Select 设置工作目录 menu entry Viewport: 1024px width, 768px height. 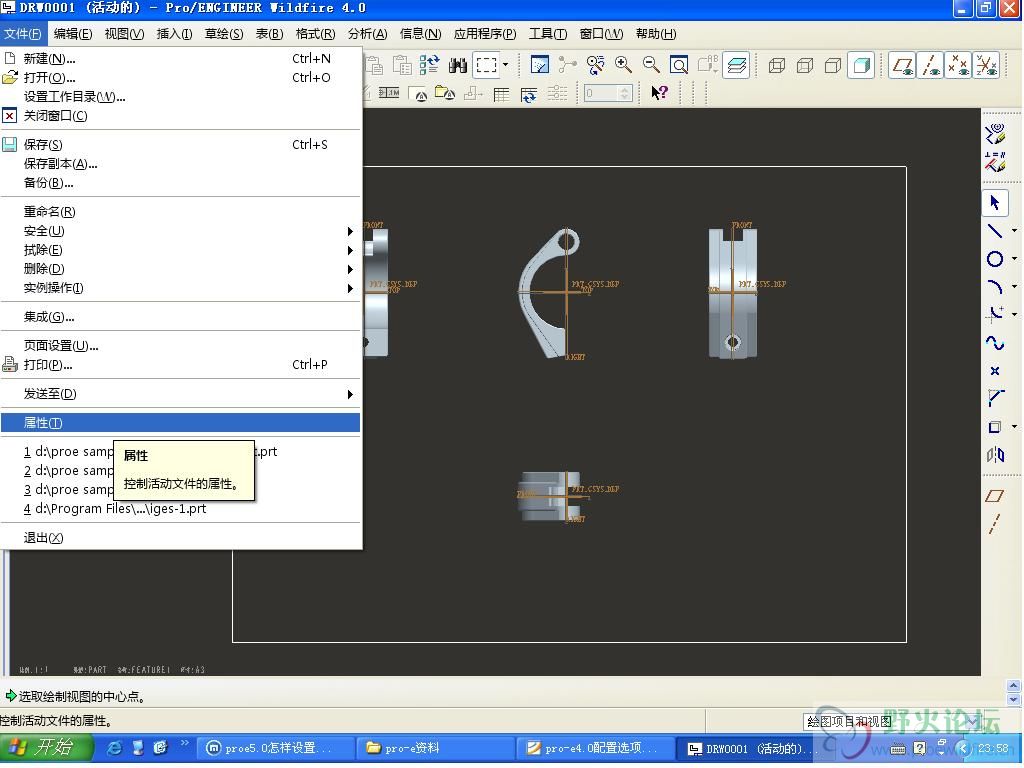pyautogui.click(x=181, y=97)
